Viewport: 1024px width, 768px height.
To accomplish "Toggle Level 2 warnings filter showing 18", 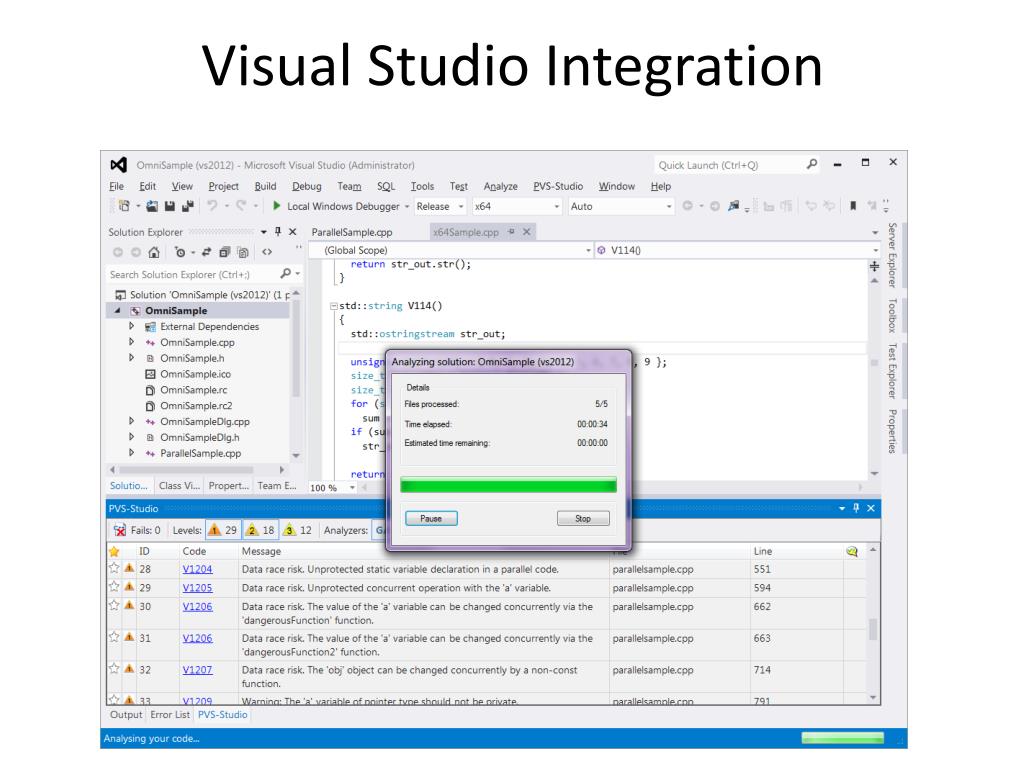I will tap(260, 530).
